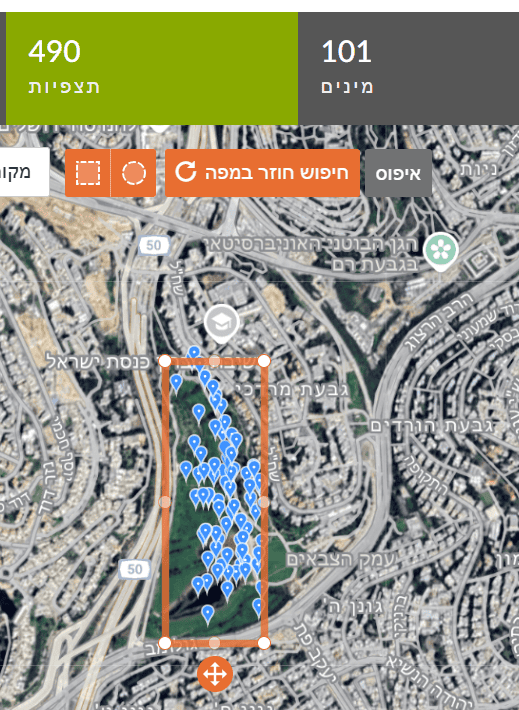The height and width of the screenshot is (710, 519).
Task: Switch to the 490 תצפיות tab
Action: click(x=152, y=68)
